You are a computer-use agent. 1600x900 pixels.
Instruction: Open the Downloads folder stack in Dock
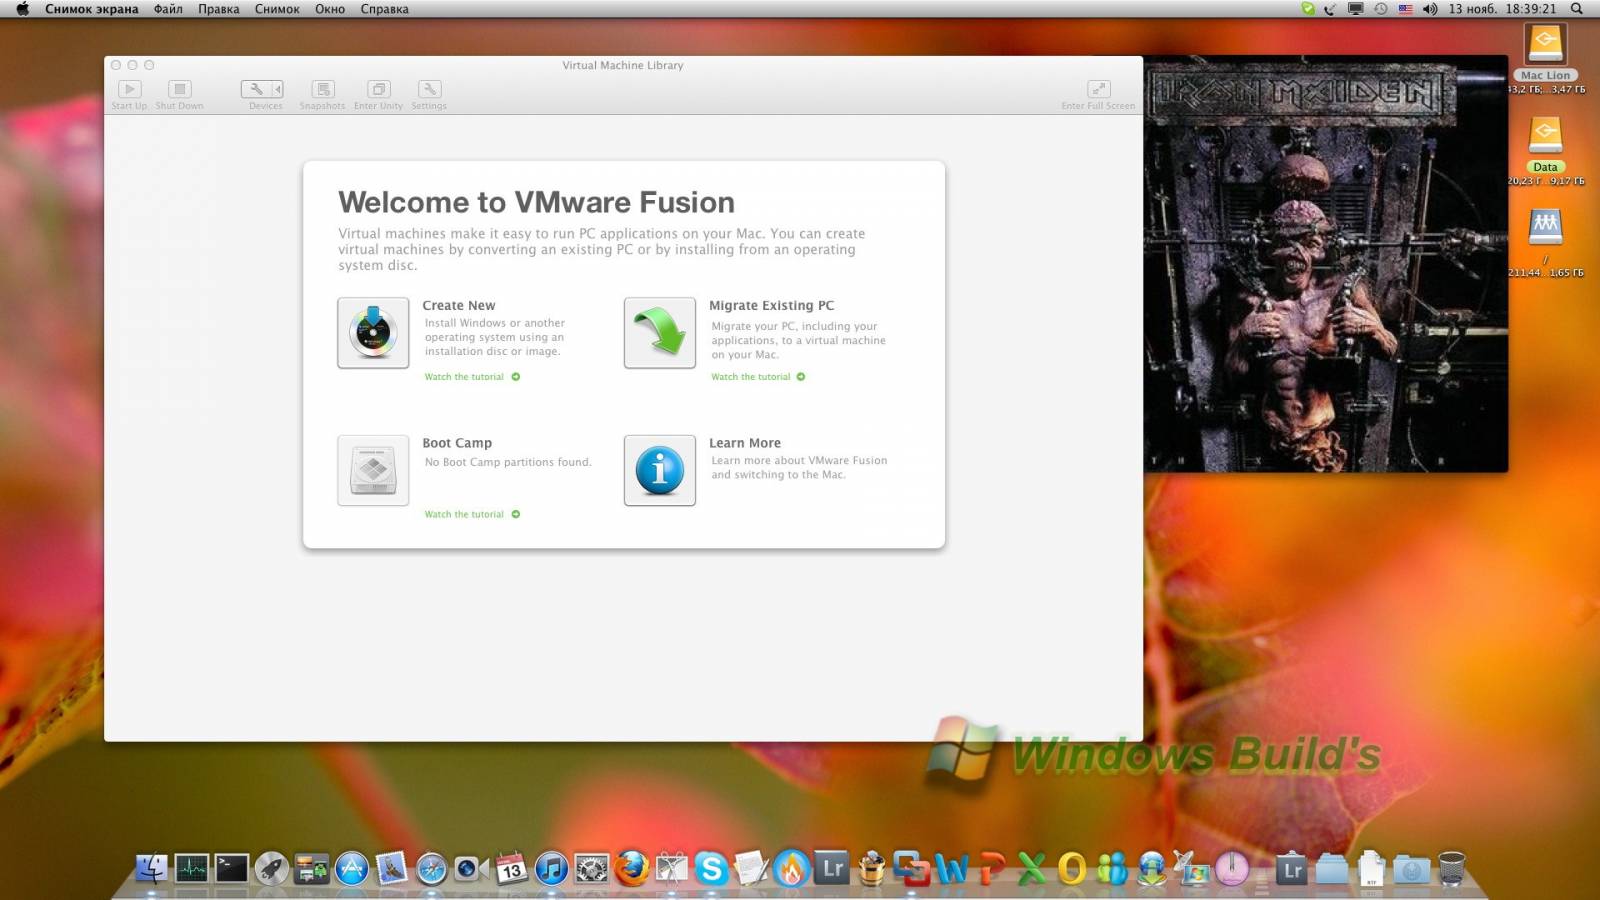(x=1411, y=868)
